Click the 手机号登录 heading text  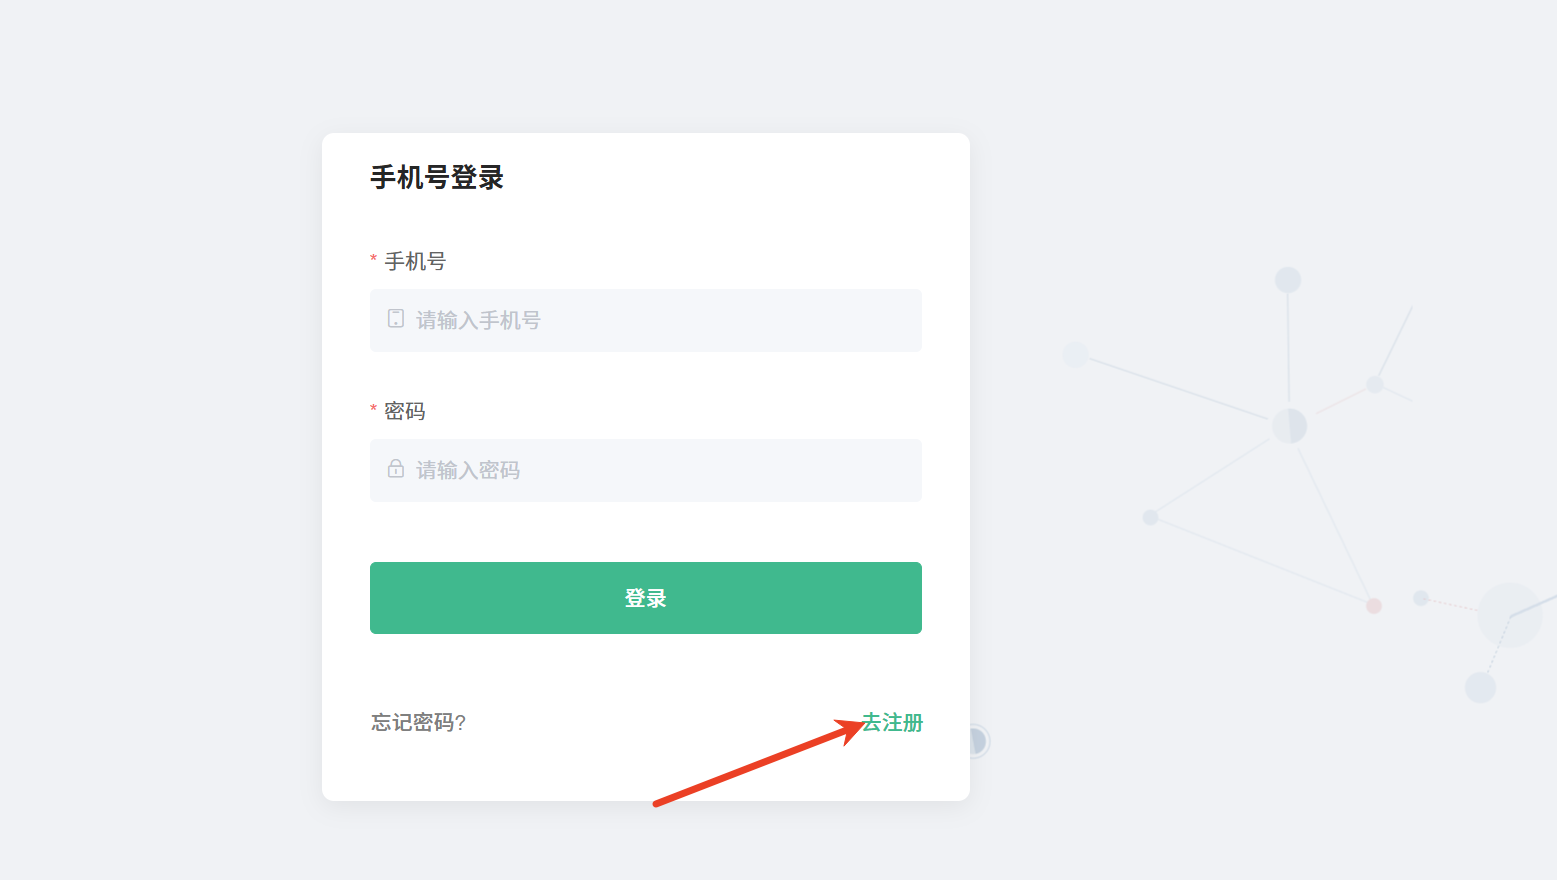coord(437,177)
